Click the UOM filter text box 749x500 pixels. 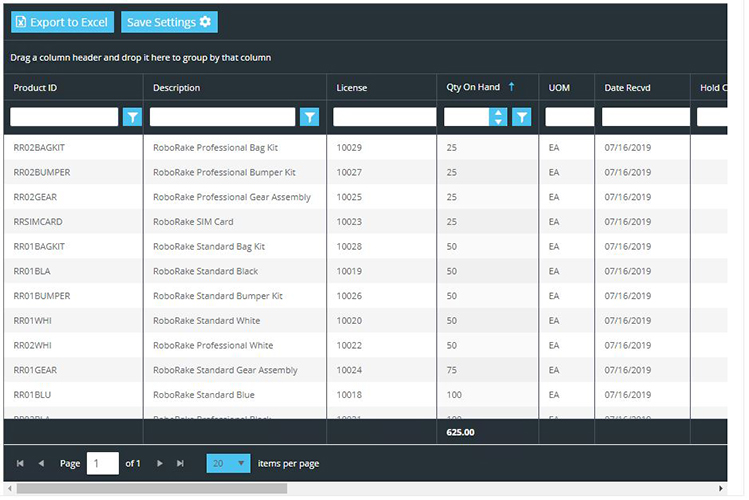[x=569, y=117]
